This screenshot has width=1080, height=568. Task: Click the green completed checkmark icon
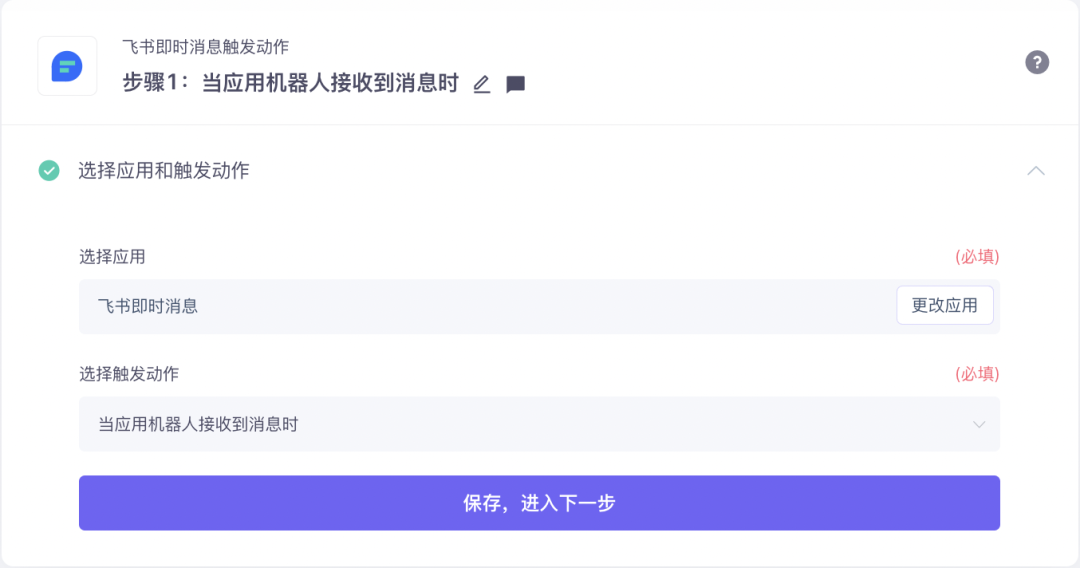tap(49, 171)
